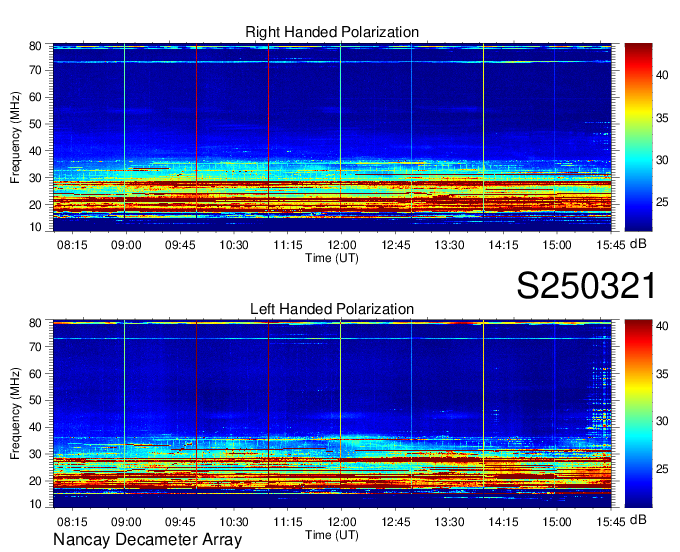Click the "20" frequency tick of the Left Handed plot
Screen dimensions: 680x552
pyautogui.click(x=35, y=481)
